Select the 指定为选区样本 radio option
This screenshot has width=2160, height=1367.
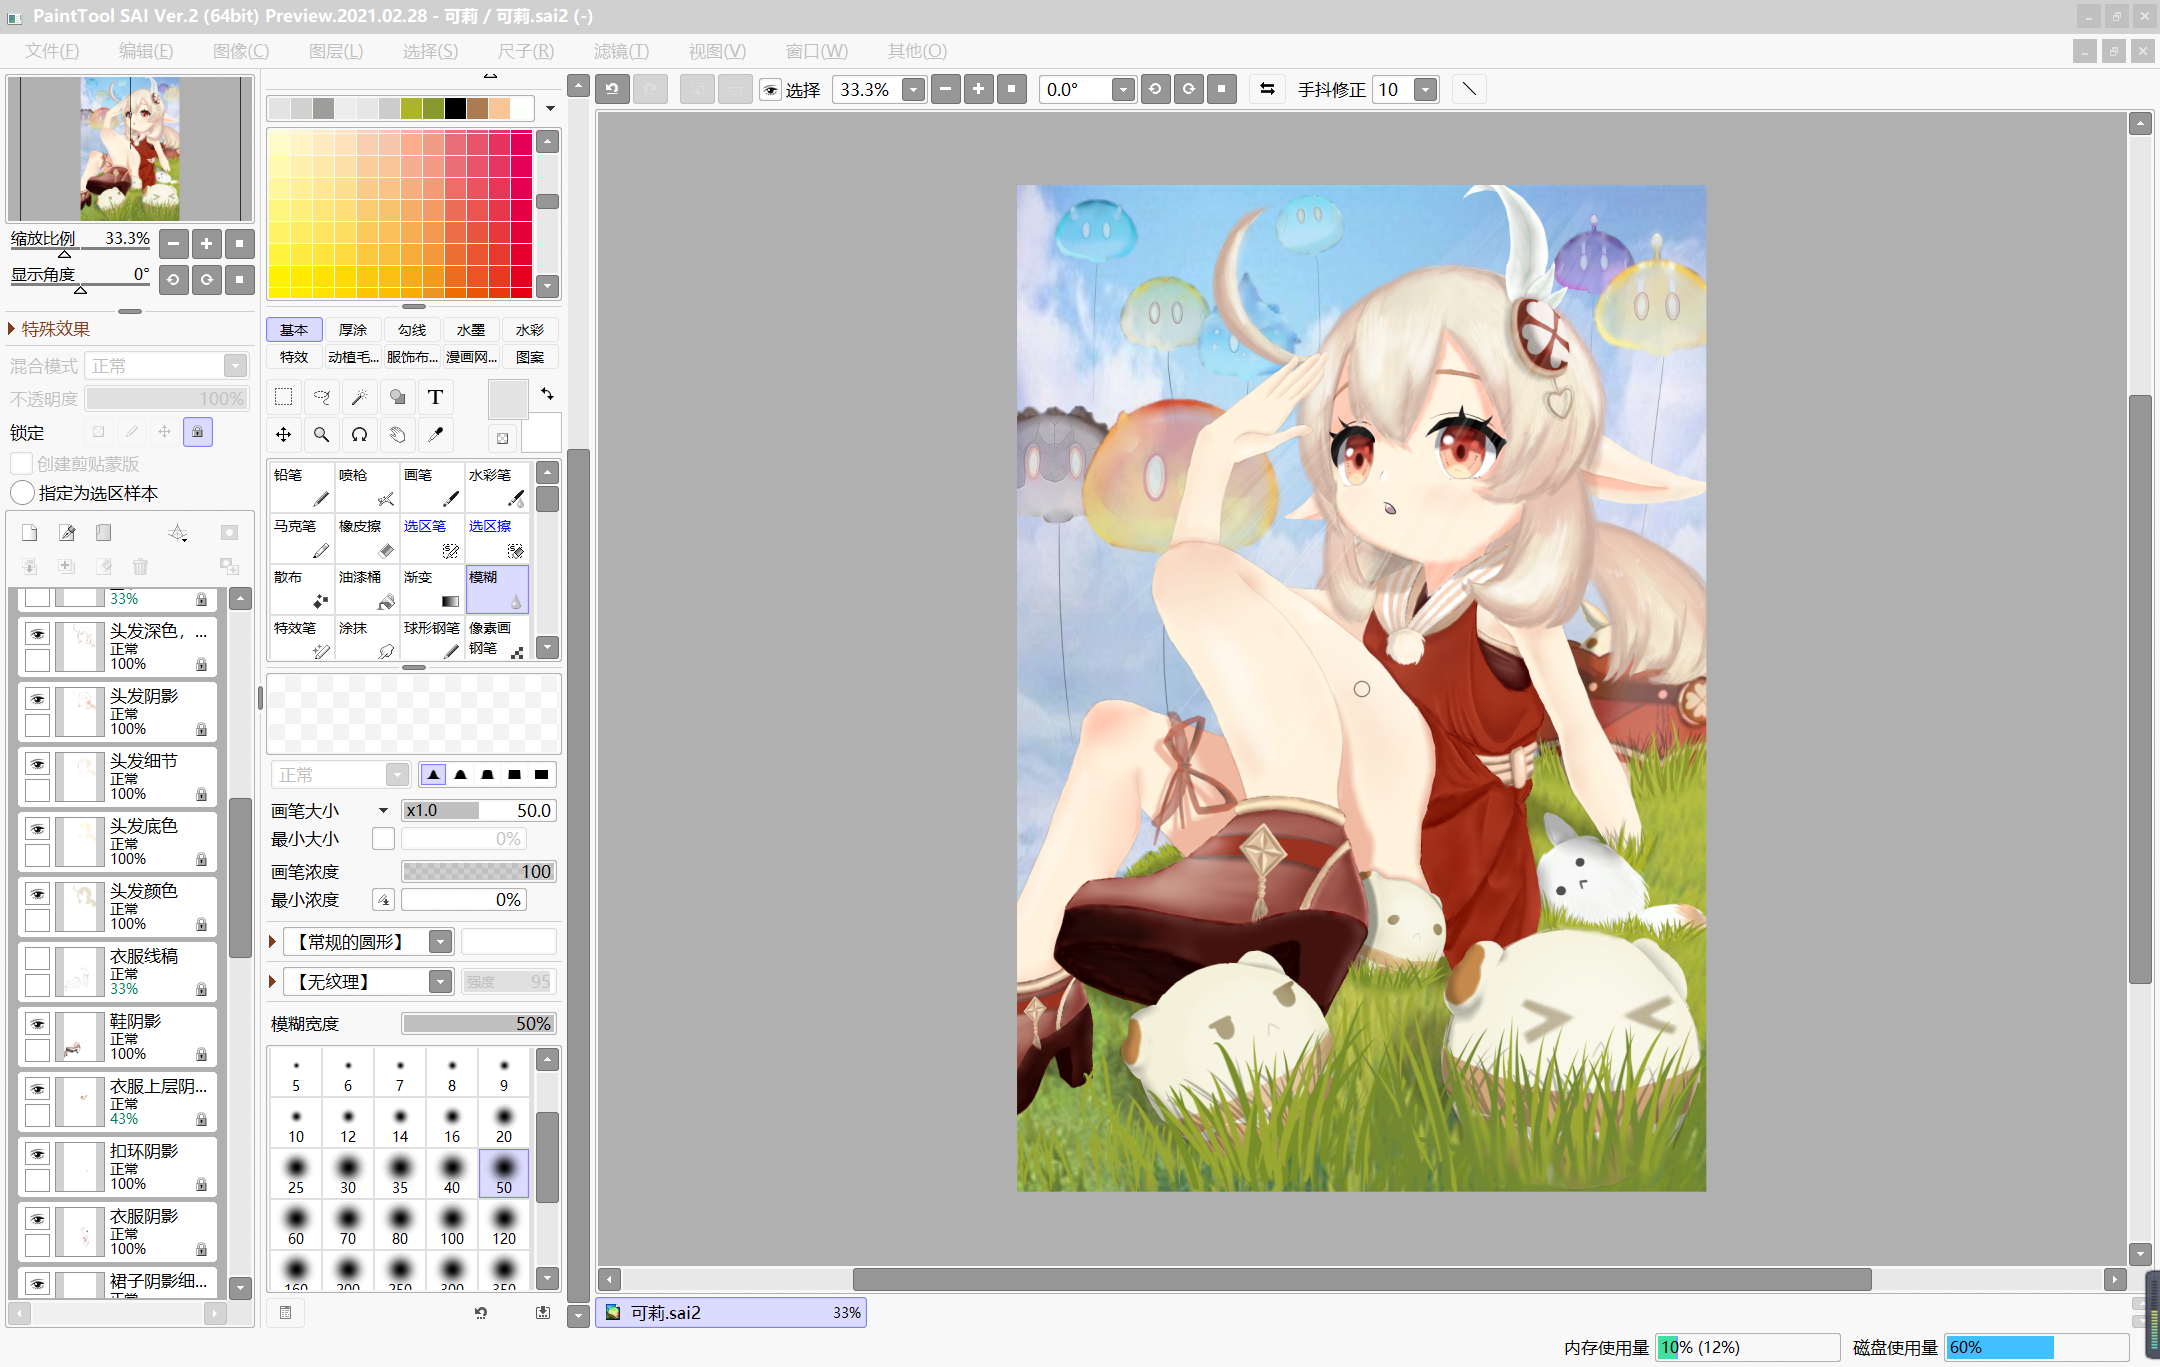[22, 493]
